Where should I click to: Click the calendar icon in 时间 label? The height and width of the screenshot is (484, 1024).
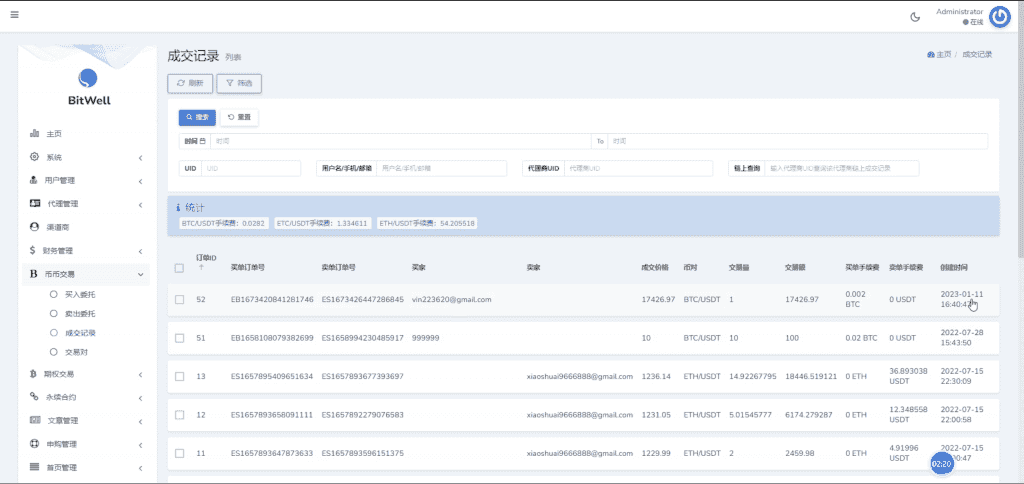click(203, 141)
